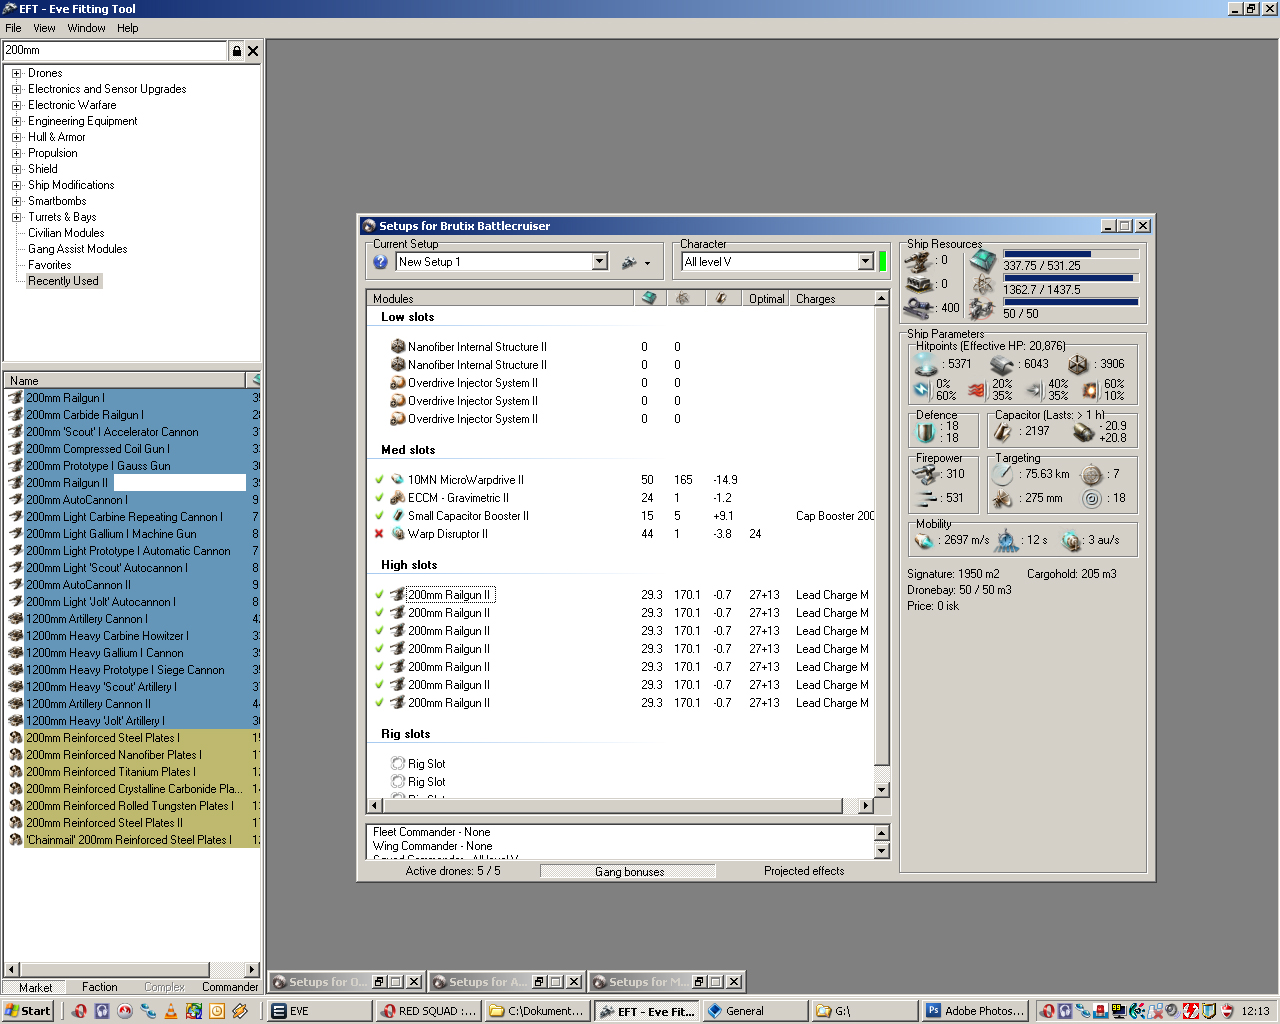Click the CPU column header icon
This screenshot has height=1024, width=1280.
click(x=649, y=298)
